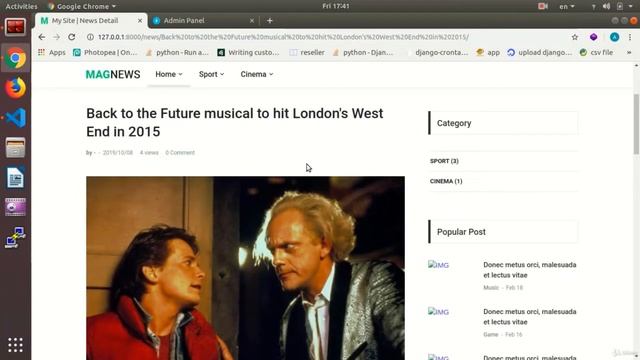Expand the Cinema navigation dropdown

click(257, 74)
